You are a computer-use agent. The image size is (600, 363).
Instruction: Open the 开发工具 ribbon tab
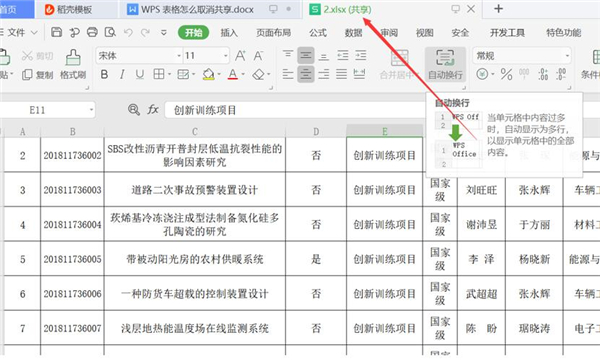(x=507, y=33)
